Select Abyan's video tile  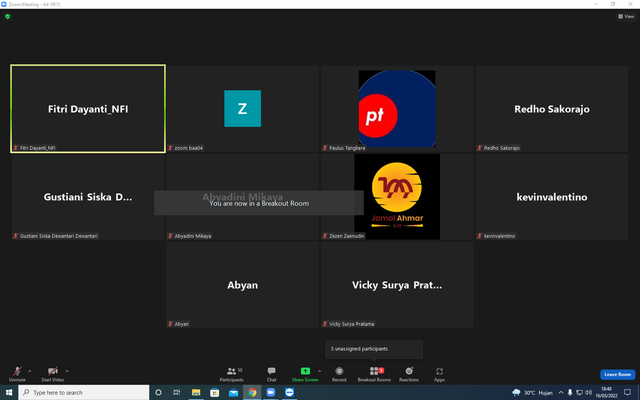pyautogui.click(x=242, y=285)
